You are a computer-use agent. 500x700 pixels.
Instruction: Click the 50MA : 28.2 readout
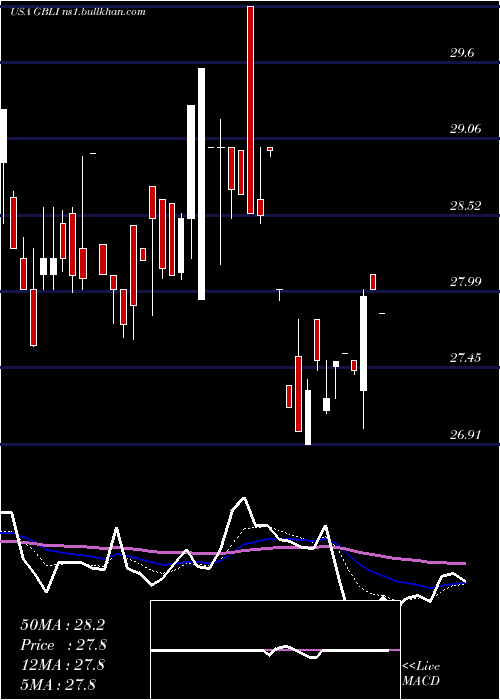[x=62, y=625]
